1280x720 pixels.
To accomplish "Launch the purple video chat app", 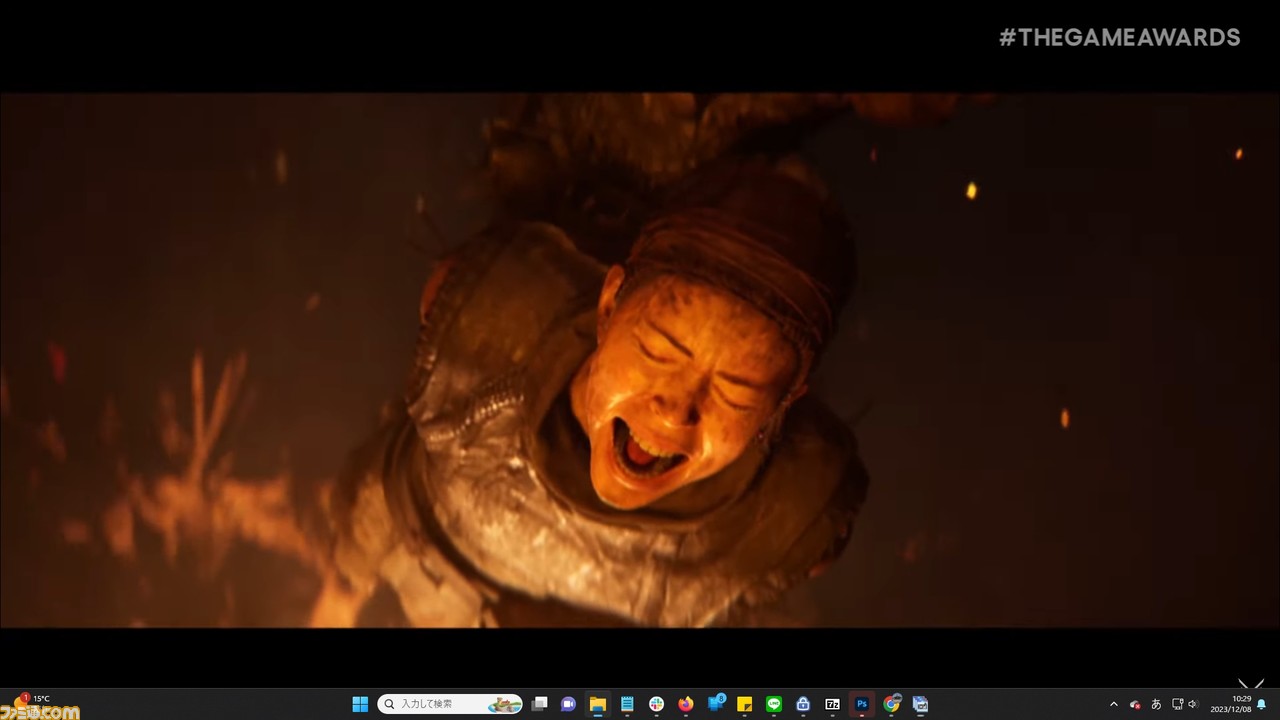I will point(568,704).
